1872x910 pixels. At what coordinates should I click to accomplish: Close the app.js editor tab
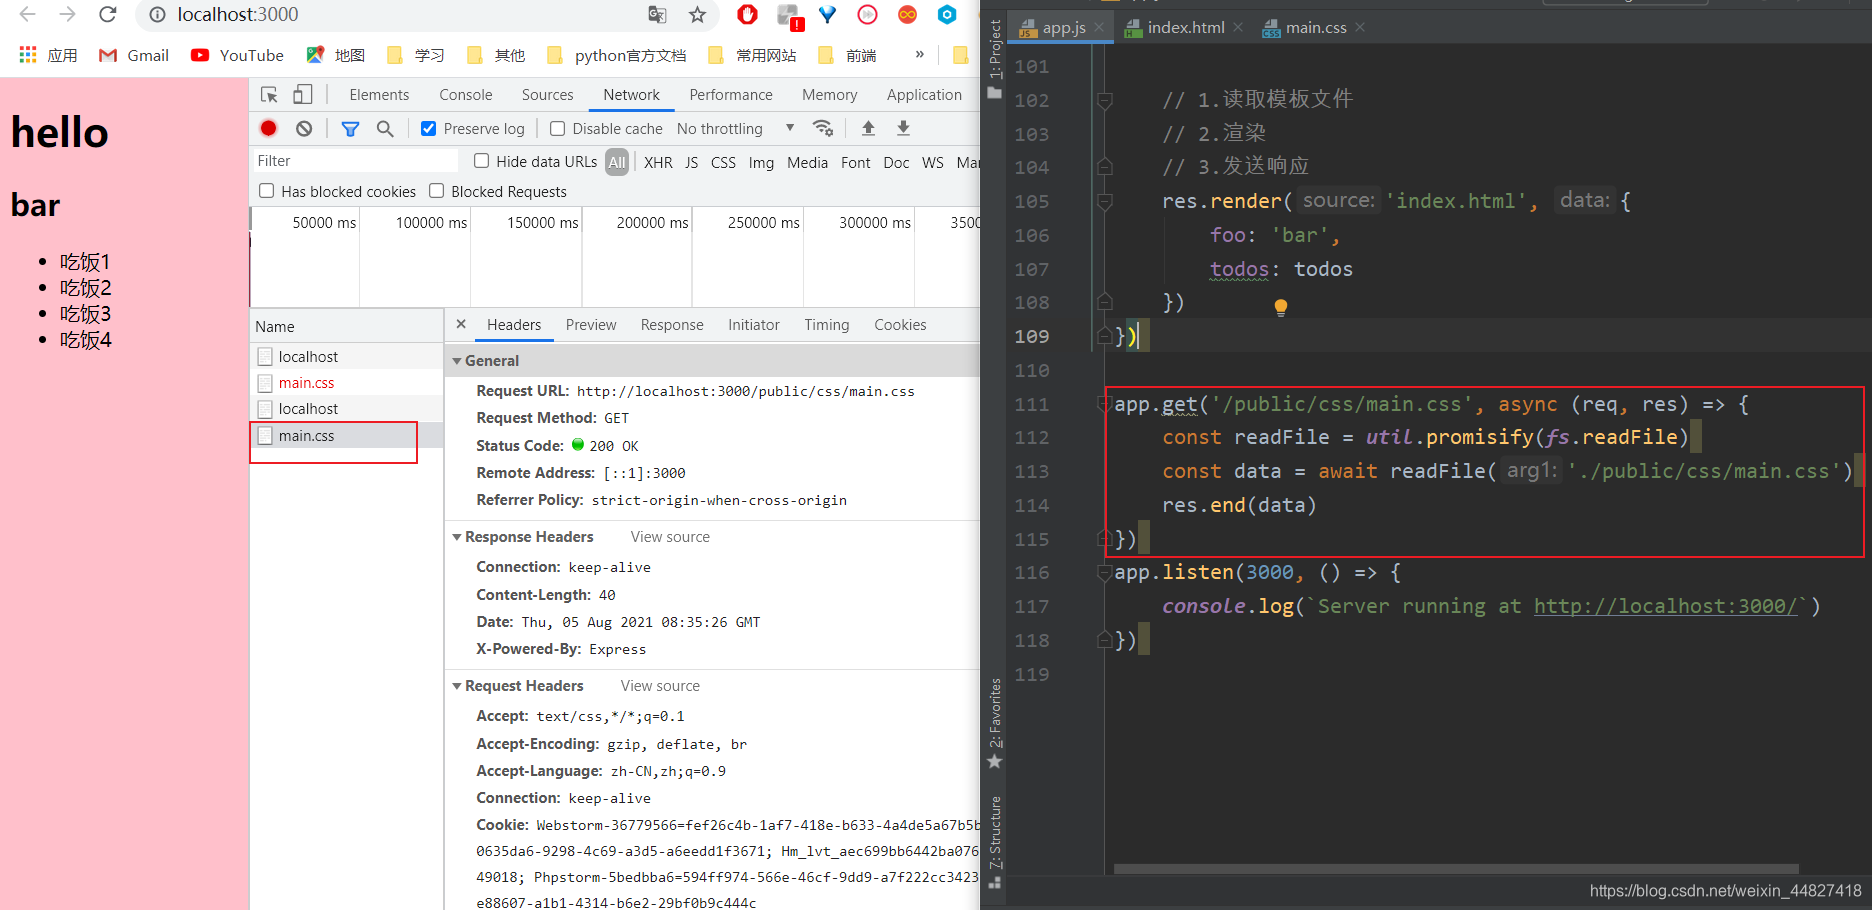(x=1098, y=27)
